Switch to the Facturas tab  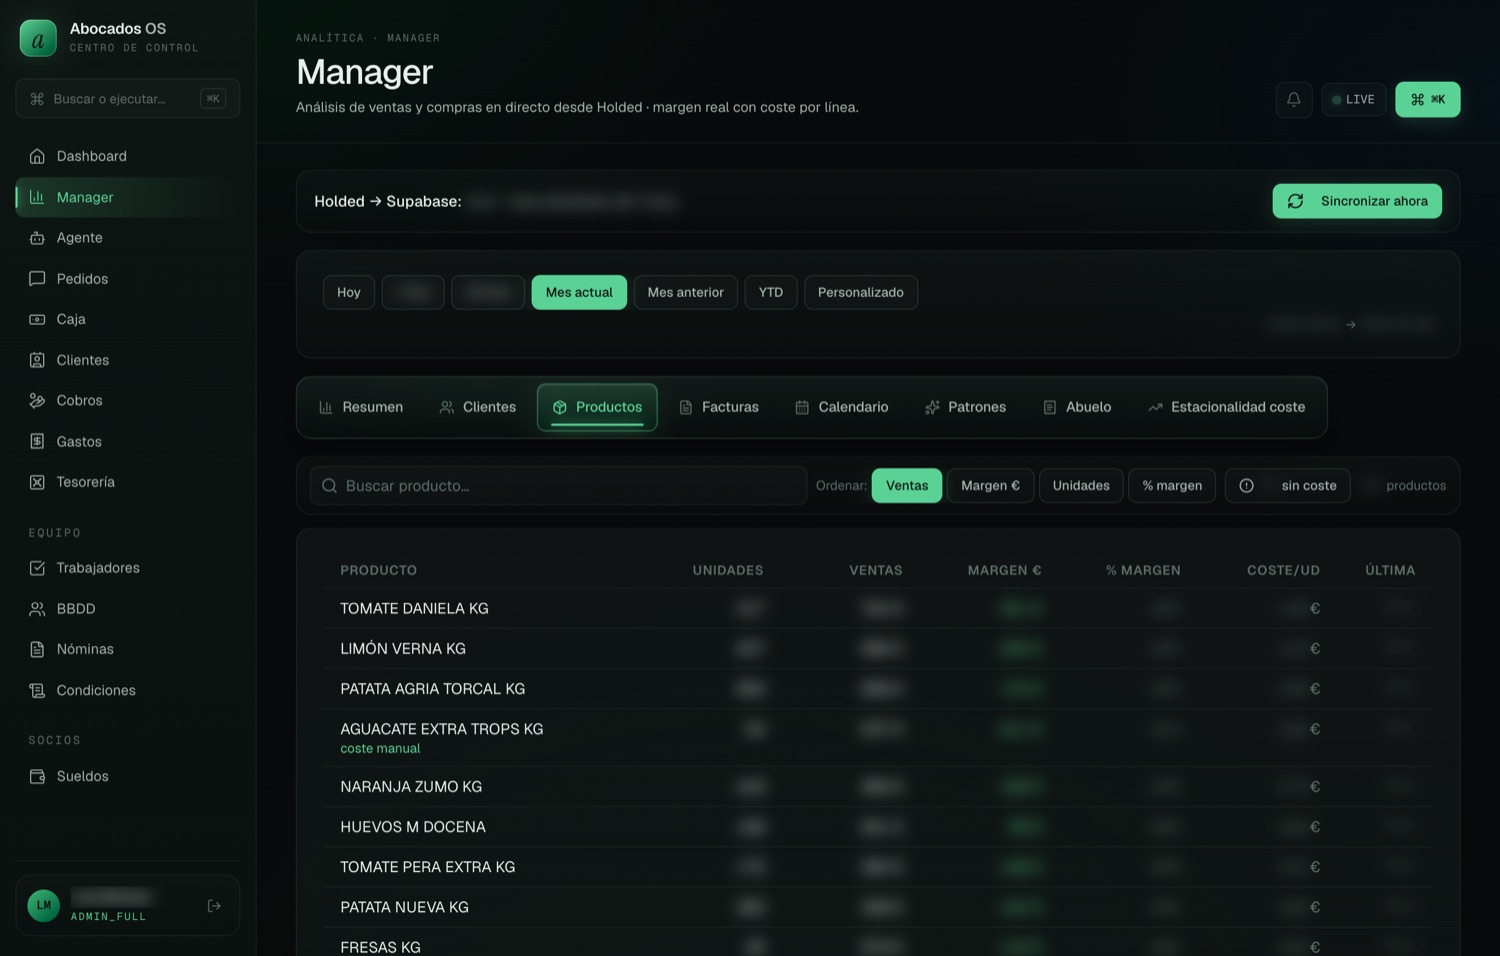tap(719, 407)
